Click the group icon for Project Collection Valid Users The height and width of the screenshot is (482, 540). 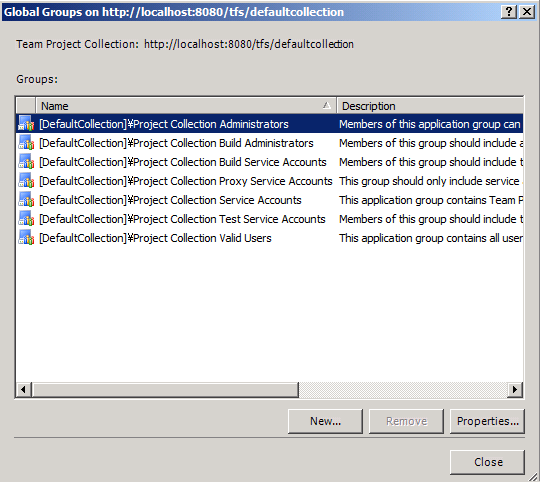[26, 238]
